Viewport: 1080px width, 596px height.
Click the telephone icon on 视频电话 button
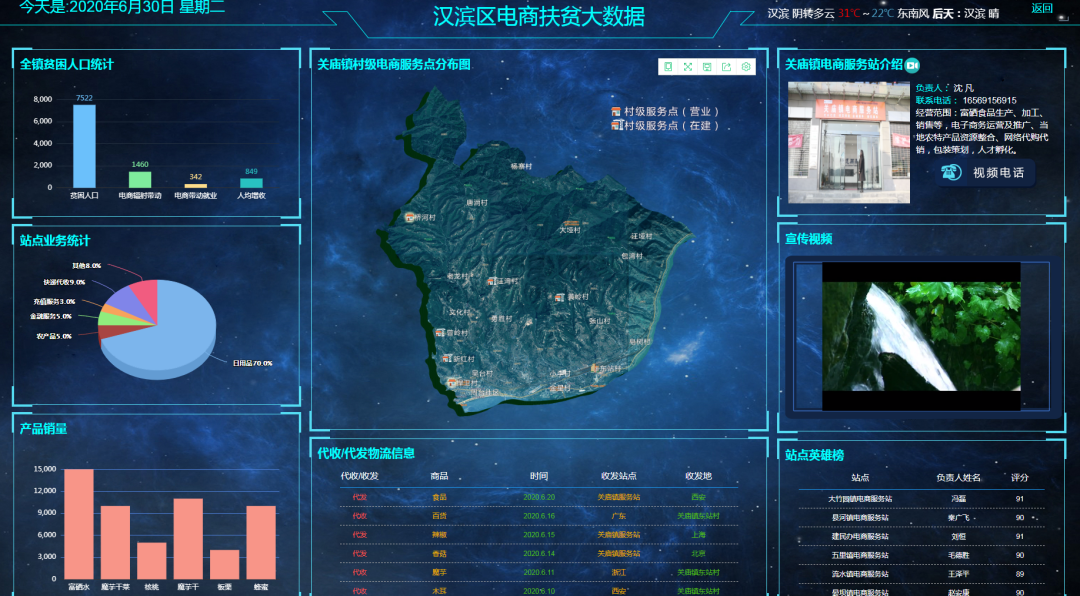click(951, 172)
